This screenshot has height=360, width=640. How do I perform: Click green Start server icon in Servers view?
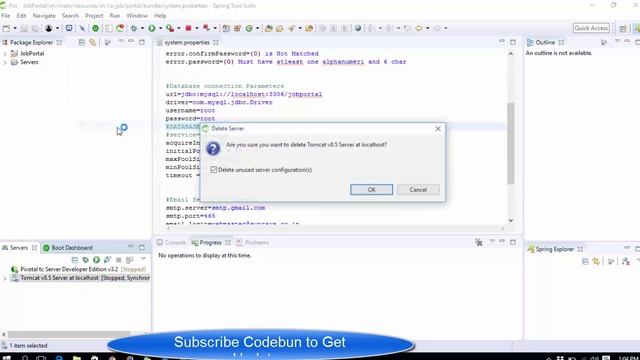(96, 260)
